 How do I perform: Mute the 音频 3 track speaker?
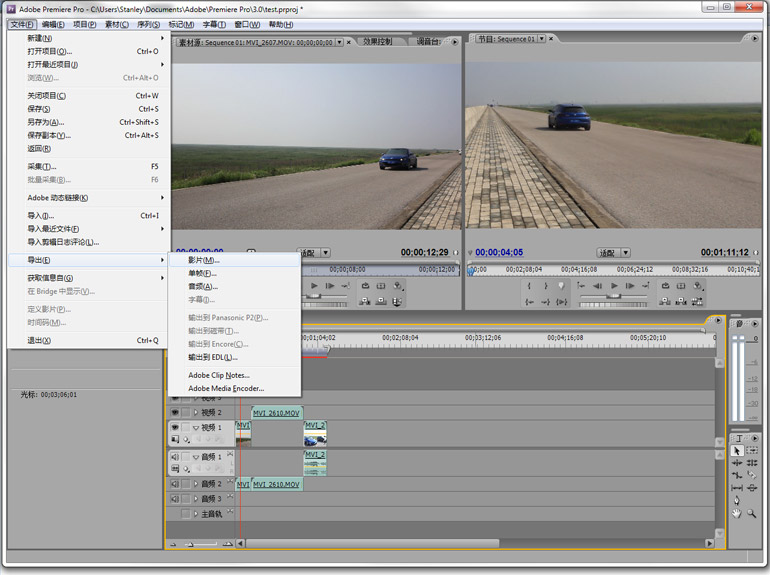[175, 499]
